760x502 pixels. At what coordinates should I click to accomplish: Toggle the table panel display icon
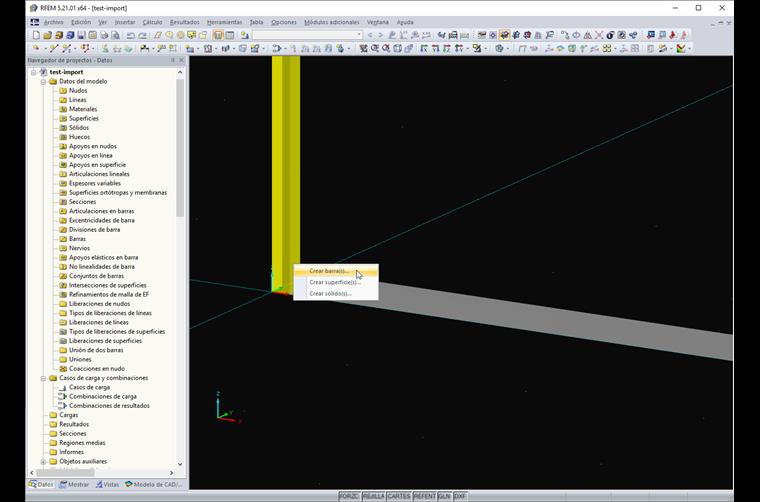click(229, 35)
